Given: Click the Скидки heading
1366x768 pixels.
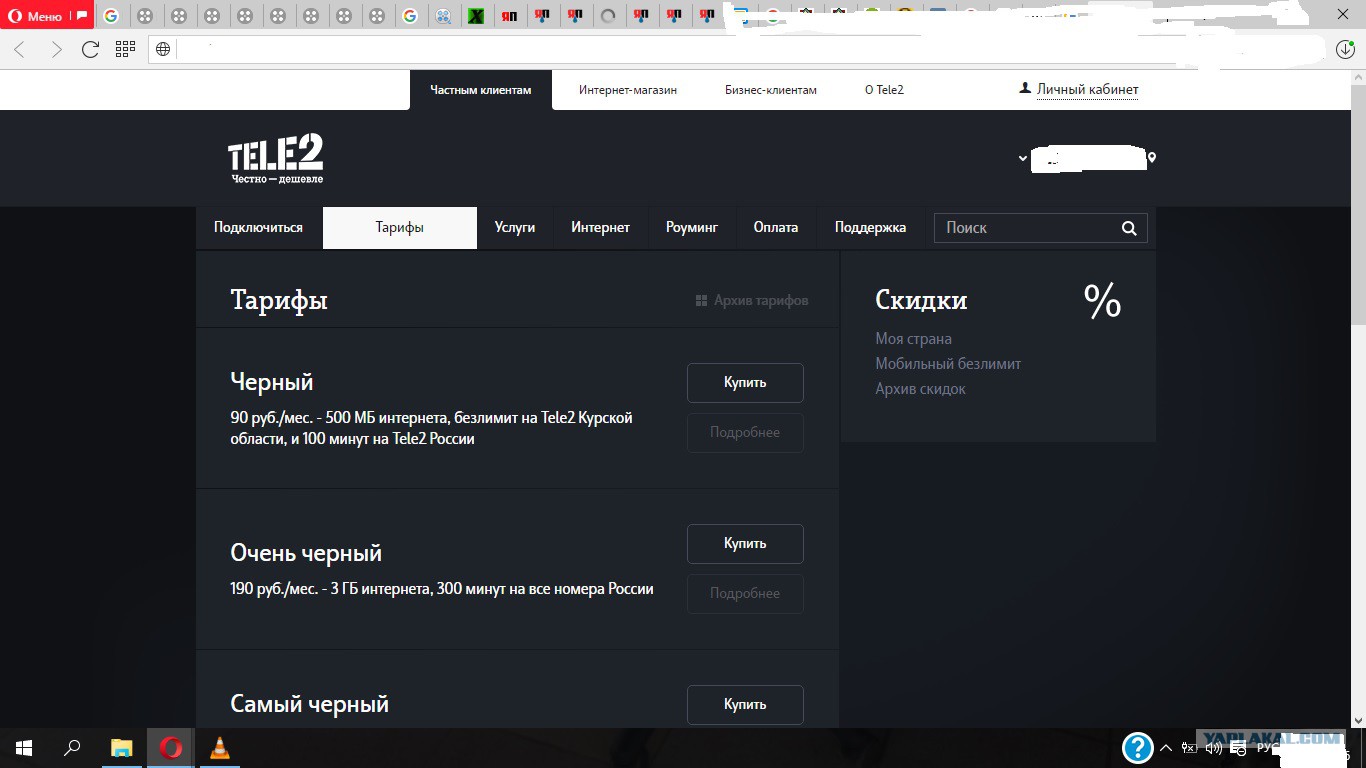Looking at the screenshot, I should pyautogui.click(x=921, y=300).
